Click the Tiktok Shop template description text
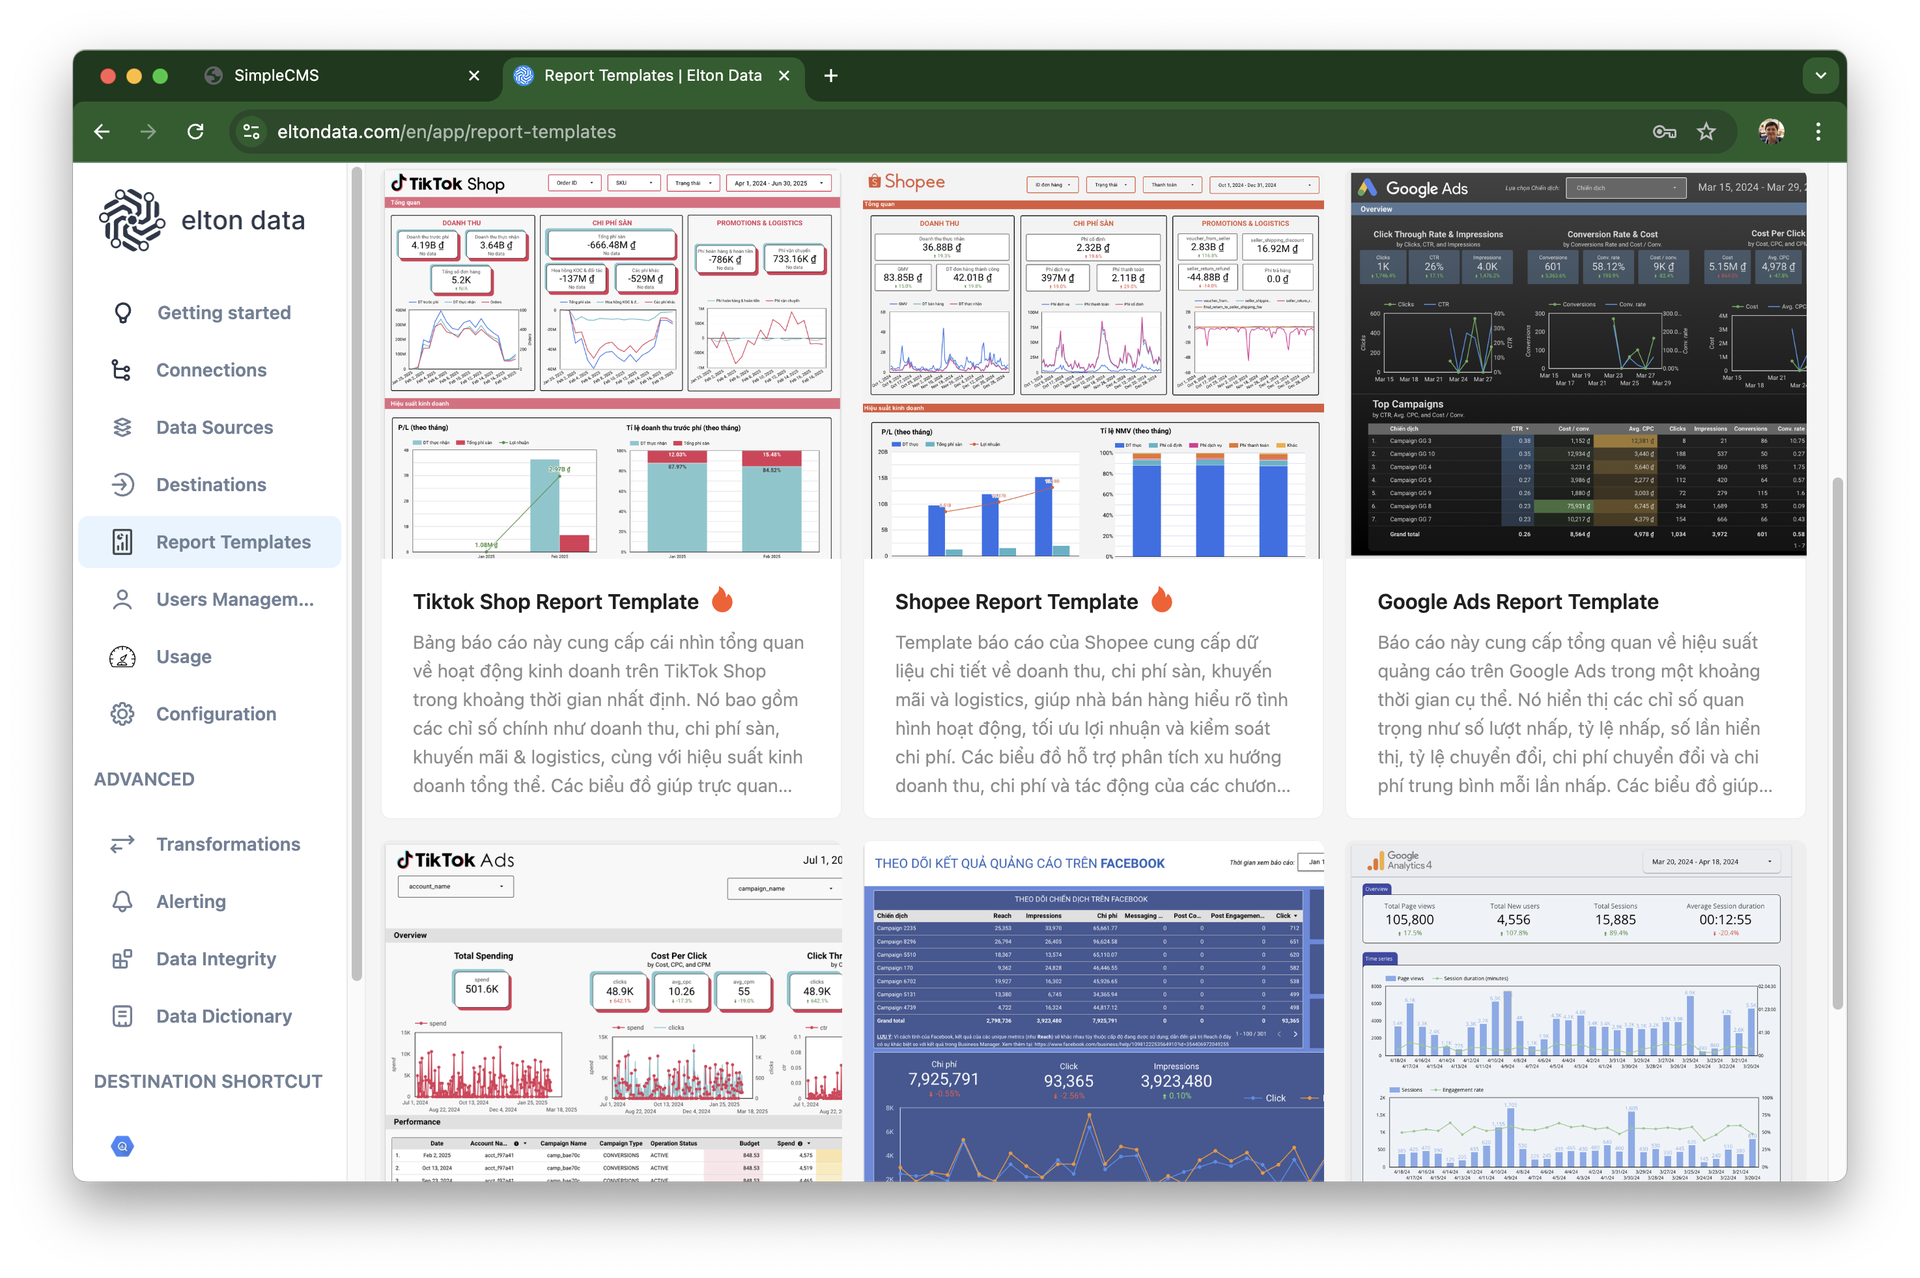 tap(610, 714)
